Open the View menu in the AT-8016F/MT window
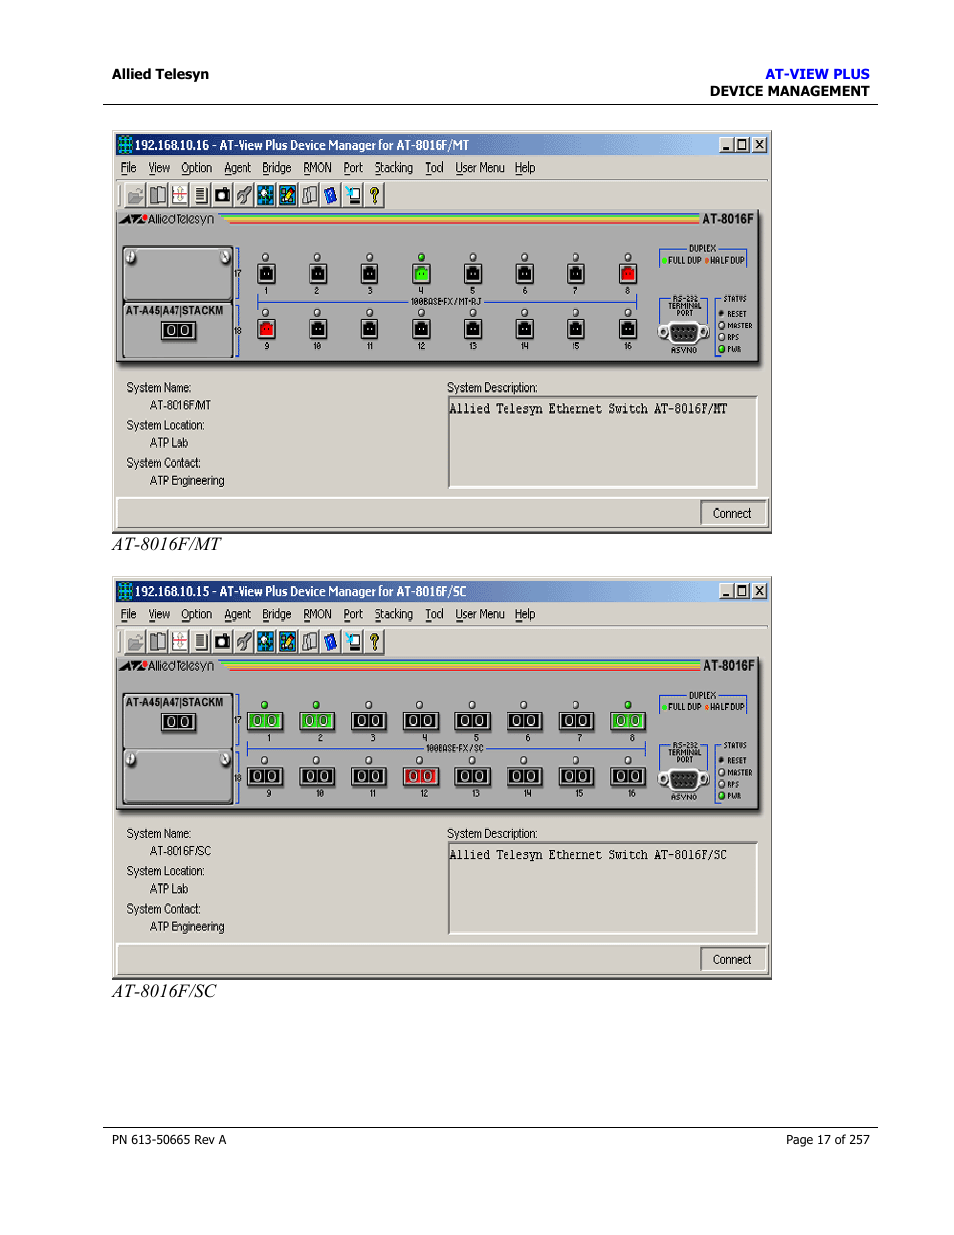The width and height of the screenshot is (954, 1235). click(x=159, y=168)
